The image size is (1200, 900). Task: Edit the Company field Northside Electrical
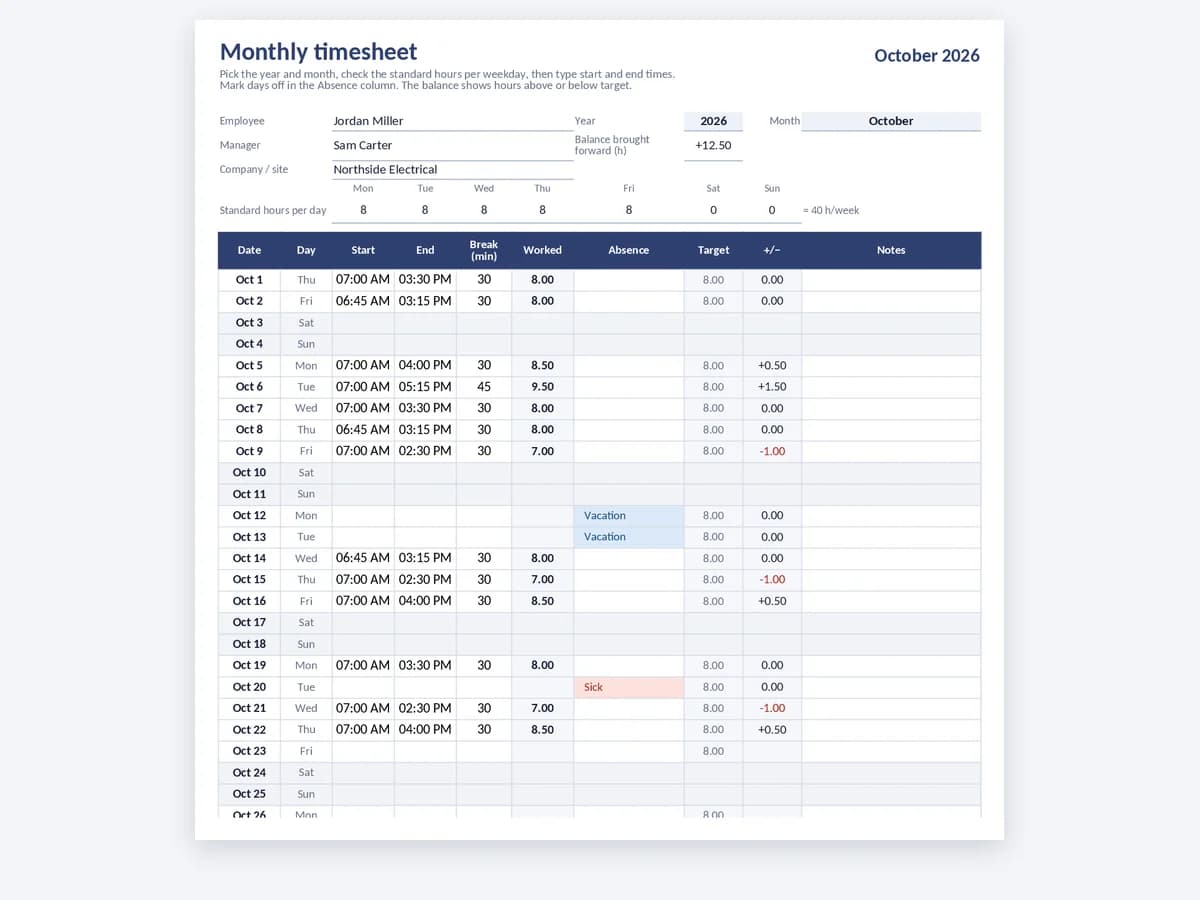[452, 169]
